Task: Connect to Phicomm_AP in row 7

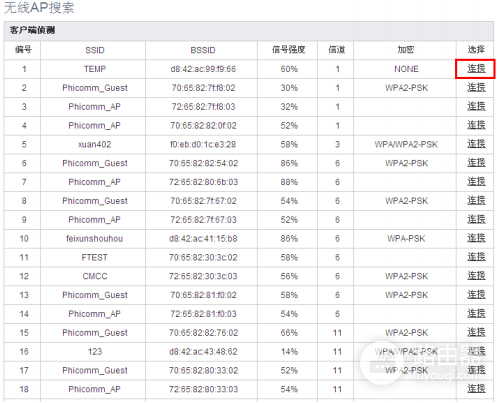Action: (476, 182)
